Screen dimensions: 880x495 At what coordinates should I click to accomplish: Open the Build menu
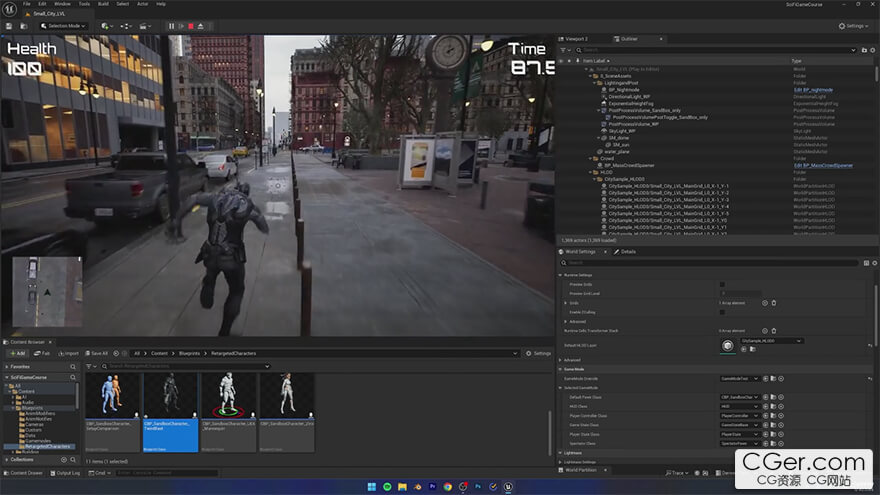click(101, 4)
